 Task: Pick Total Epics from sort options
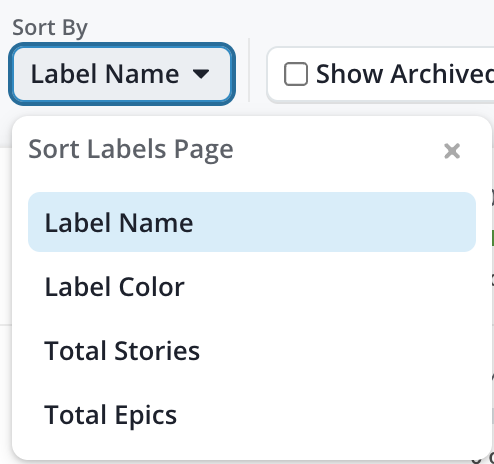click(x=252, y=415)
